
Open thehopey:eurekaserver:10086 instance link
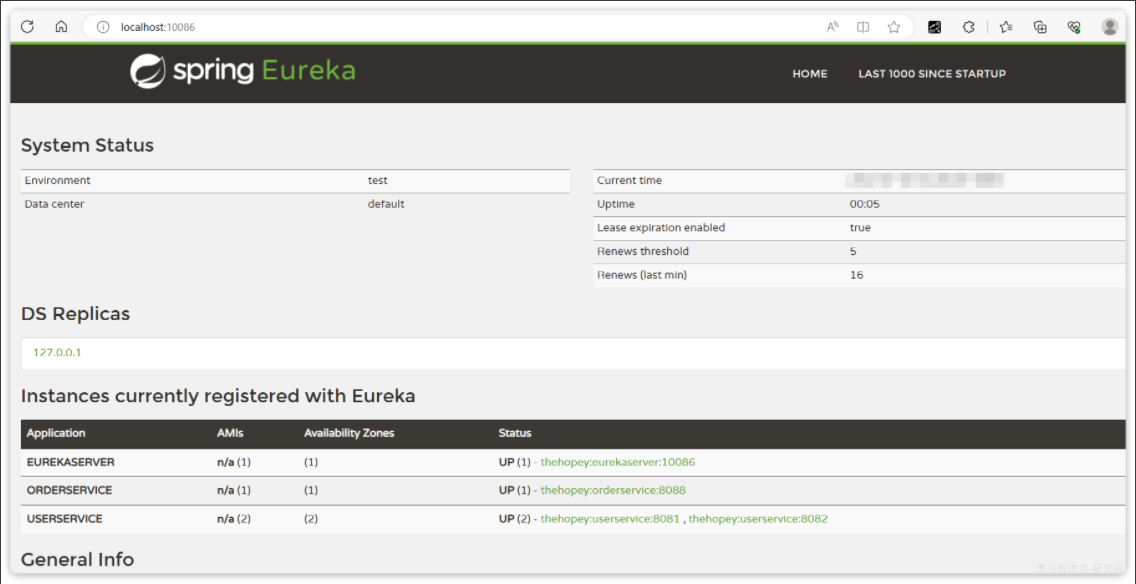pos(617,462)
